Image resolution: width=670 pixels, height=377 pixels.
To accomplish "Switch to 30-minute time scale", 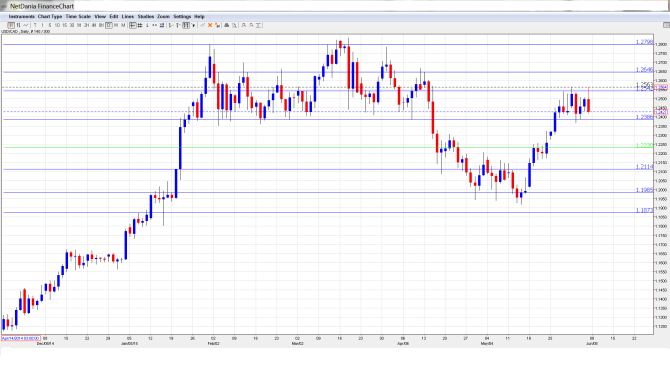I will click(x=72, y=26).
